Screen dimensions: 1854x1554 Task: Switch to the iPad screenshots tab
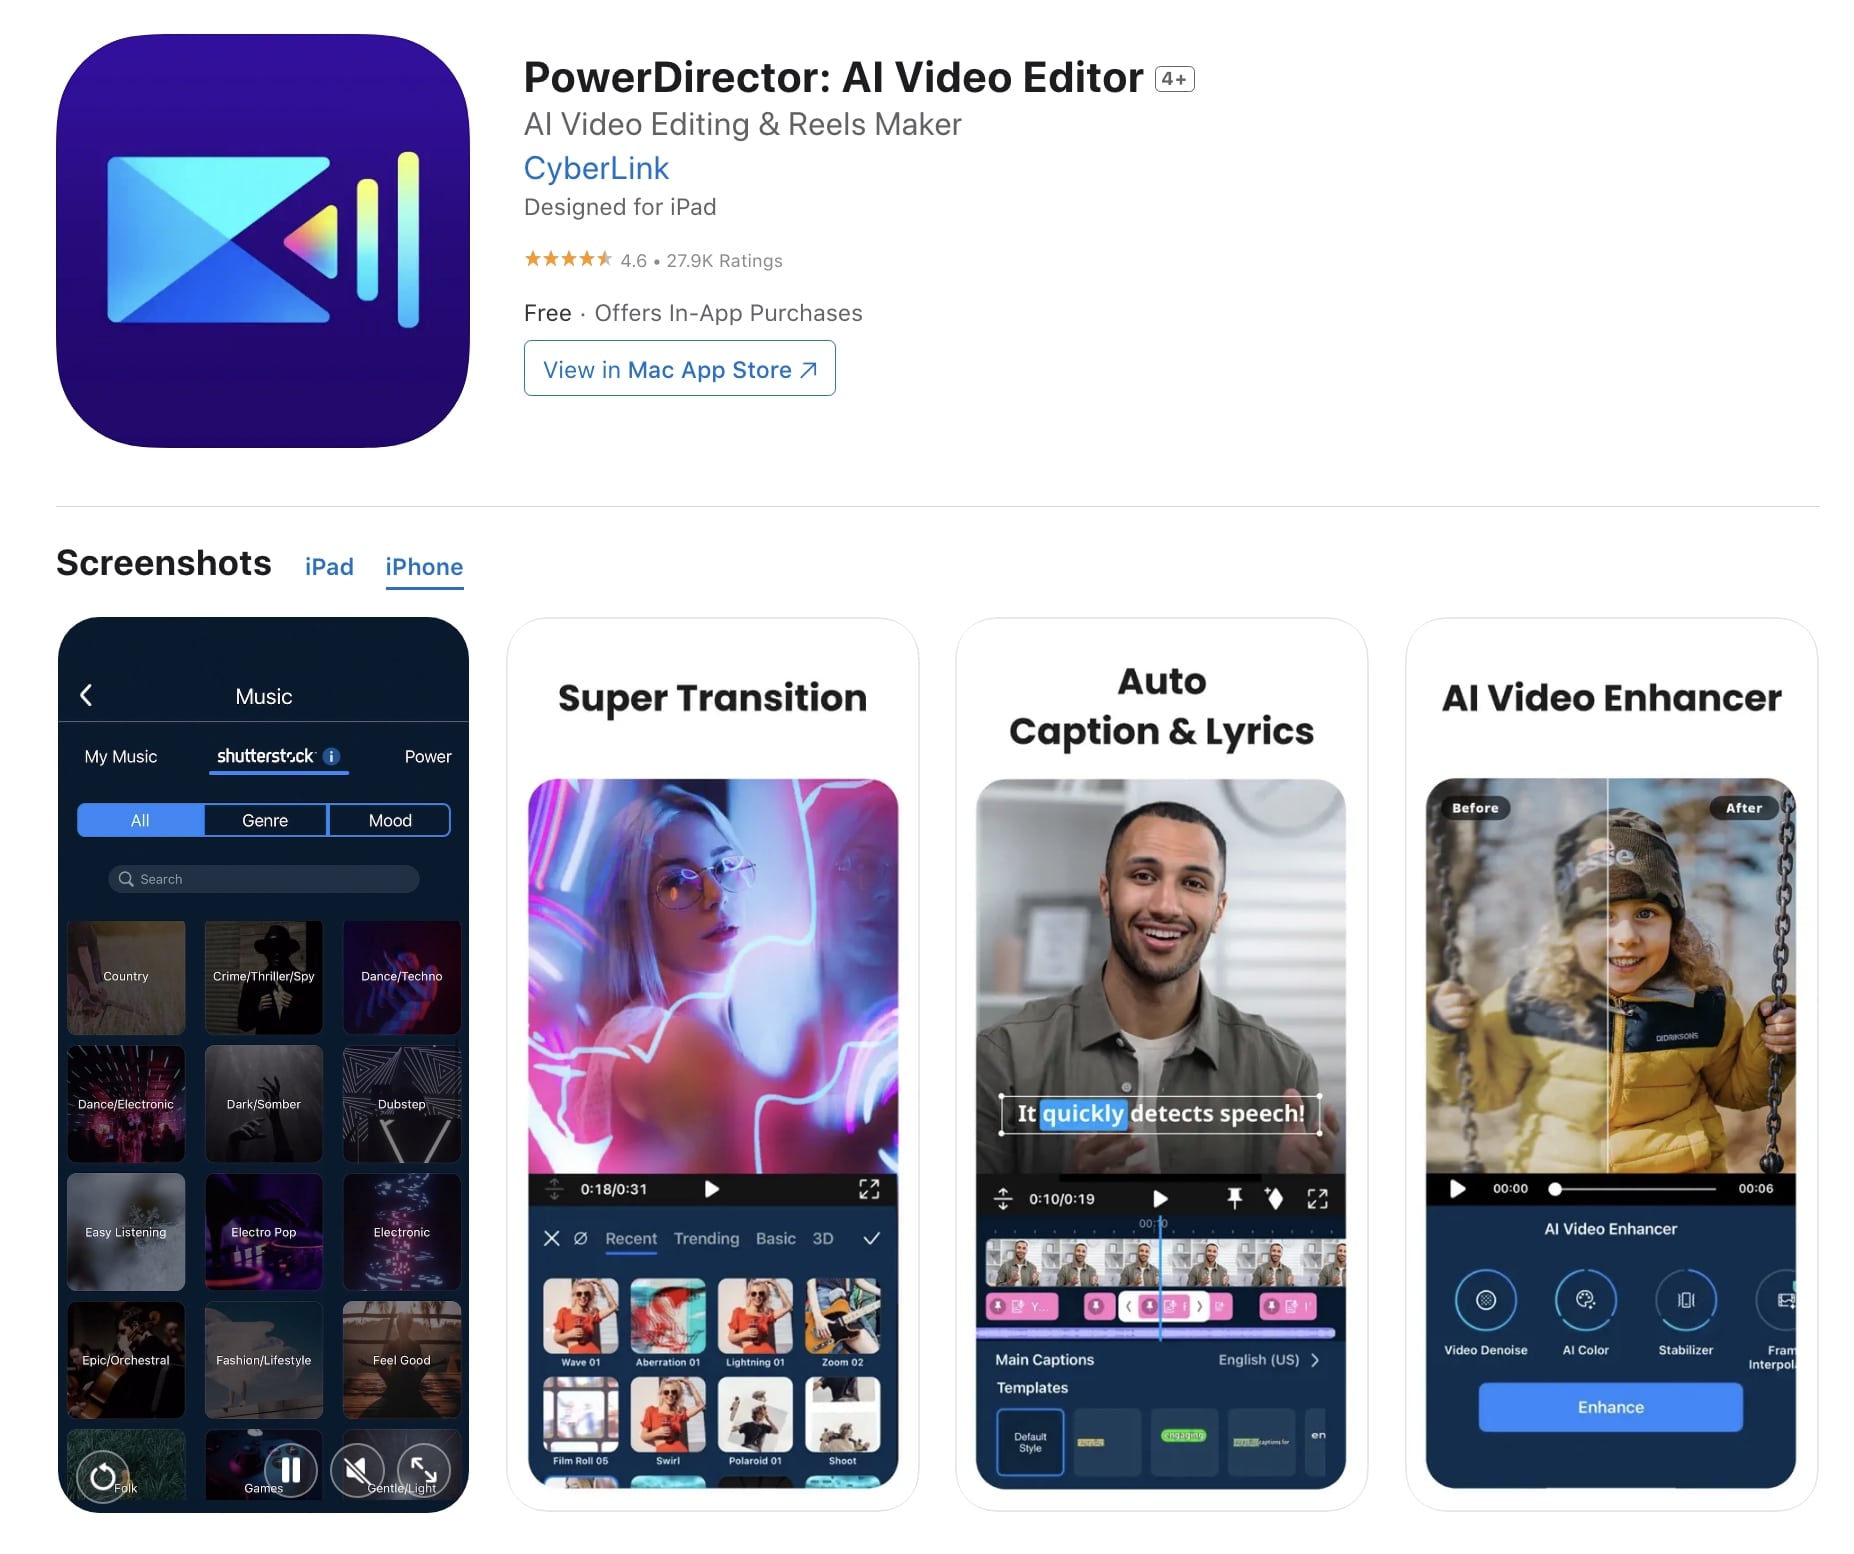click(329, 567)
